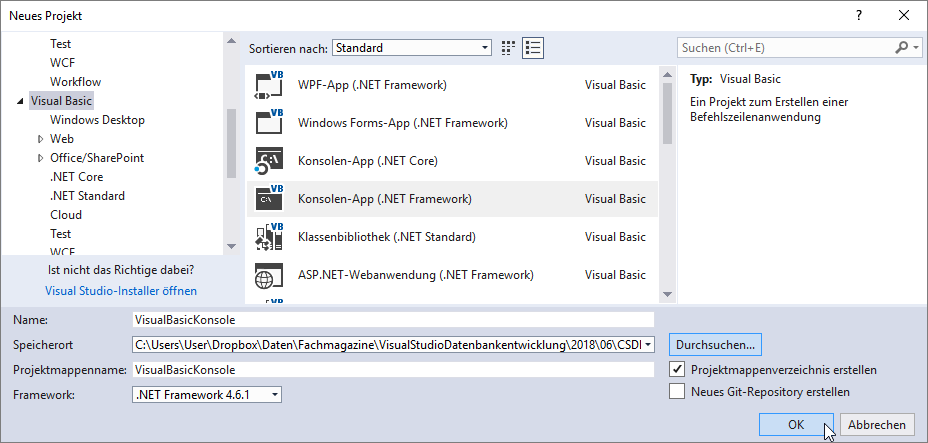The image size is (928, 443).
Task: Select Windows Desktop in the tree
Action: pyautogui.click(x=97, y=119)
